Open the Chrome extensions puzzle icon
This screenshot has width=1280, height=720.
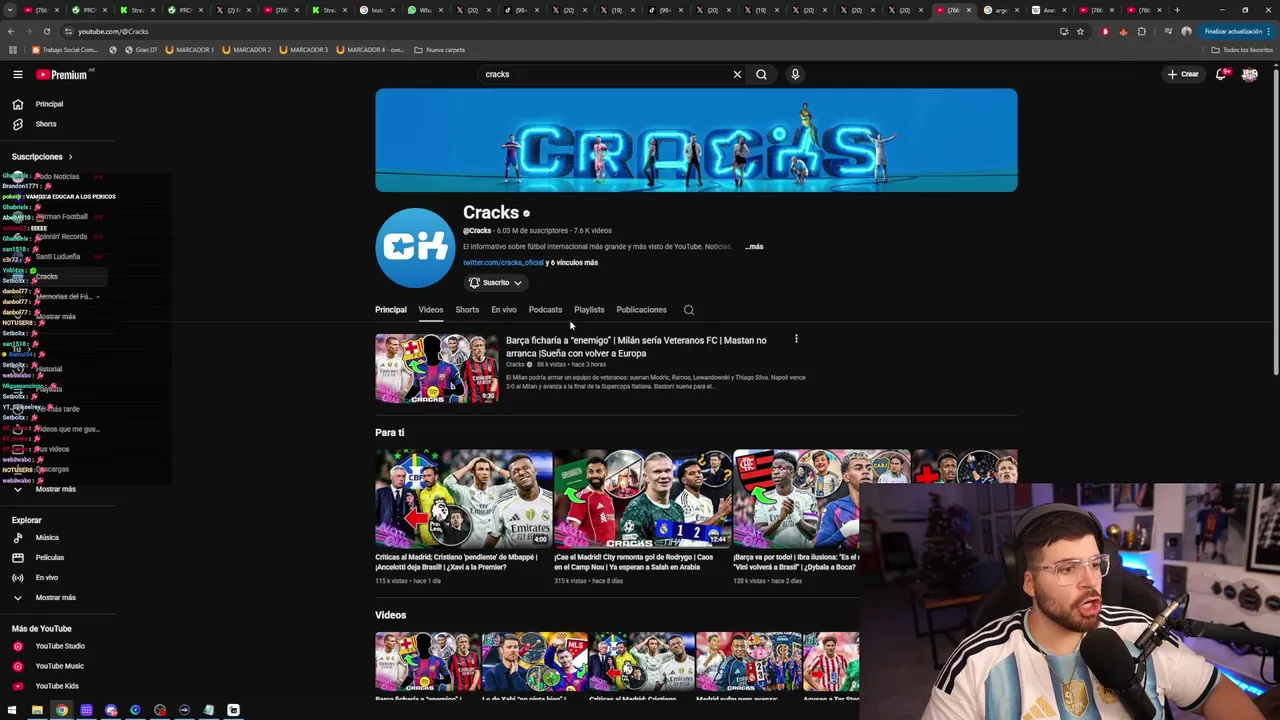tap(1142, 31)
